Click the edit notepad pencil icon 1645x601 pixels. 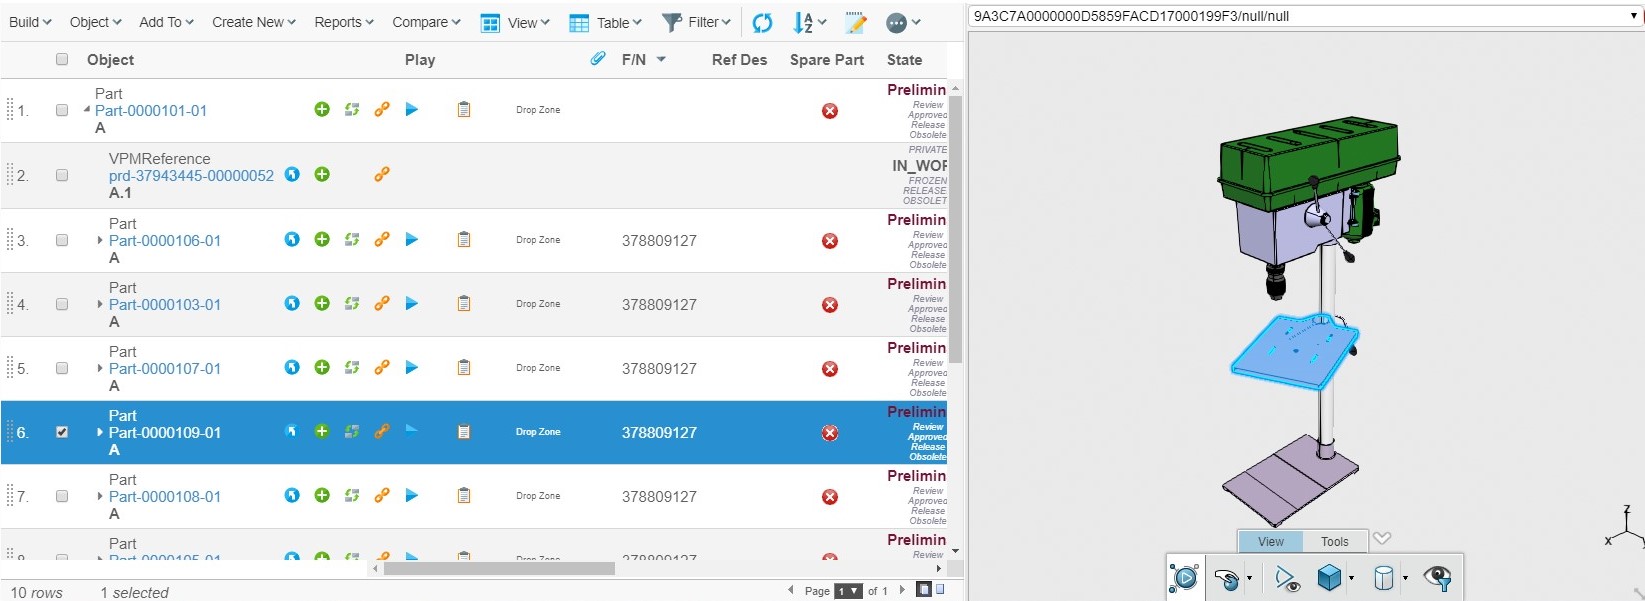(855, 22)
